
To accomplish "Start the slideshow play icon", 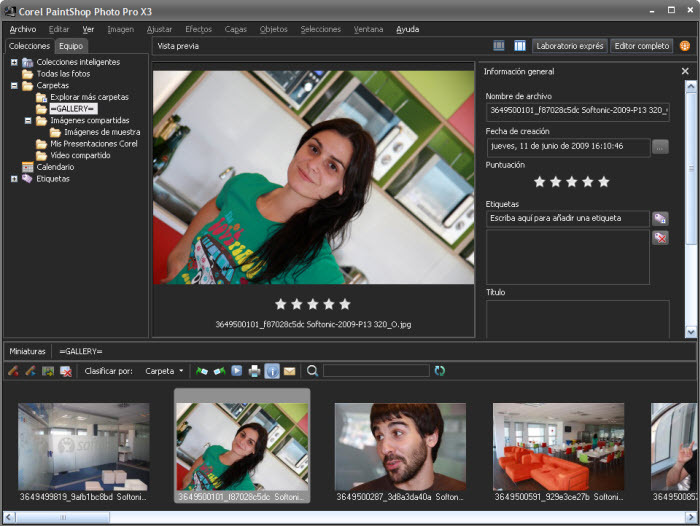I will [237, 371].
